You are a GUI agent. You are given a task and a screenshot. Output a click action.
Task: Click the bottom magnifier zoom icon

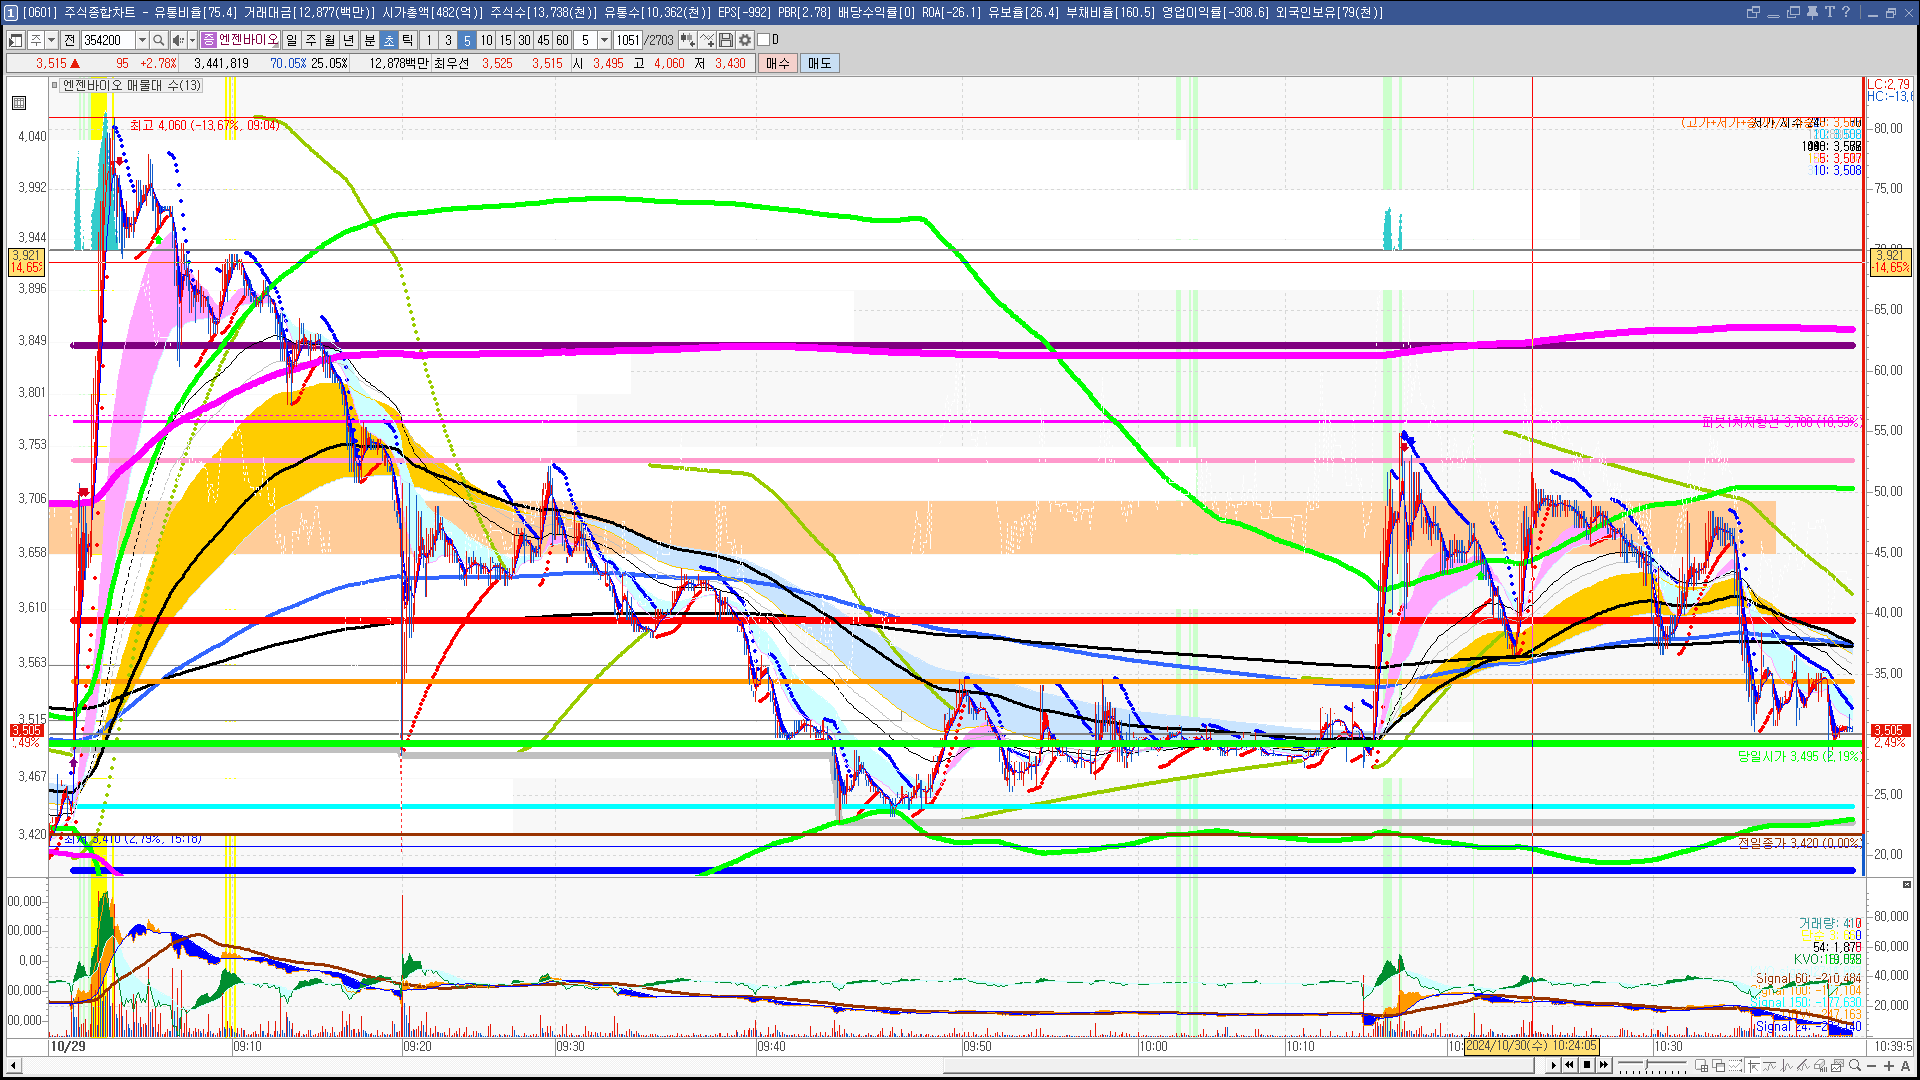[1855, 1066]
